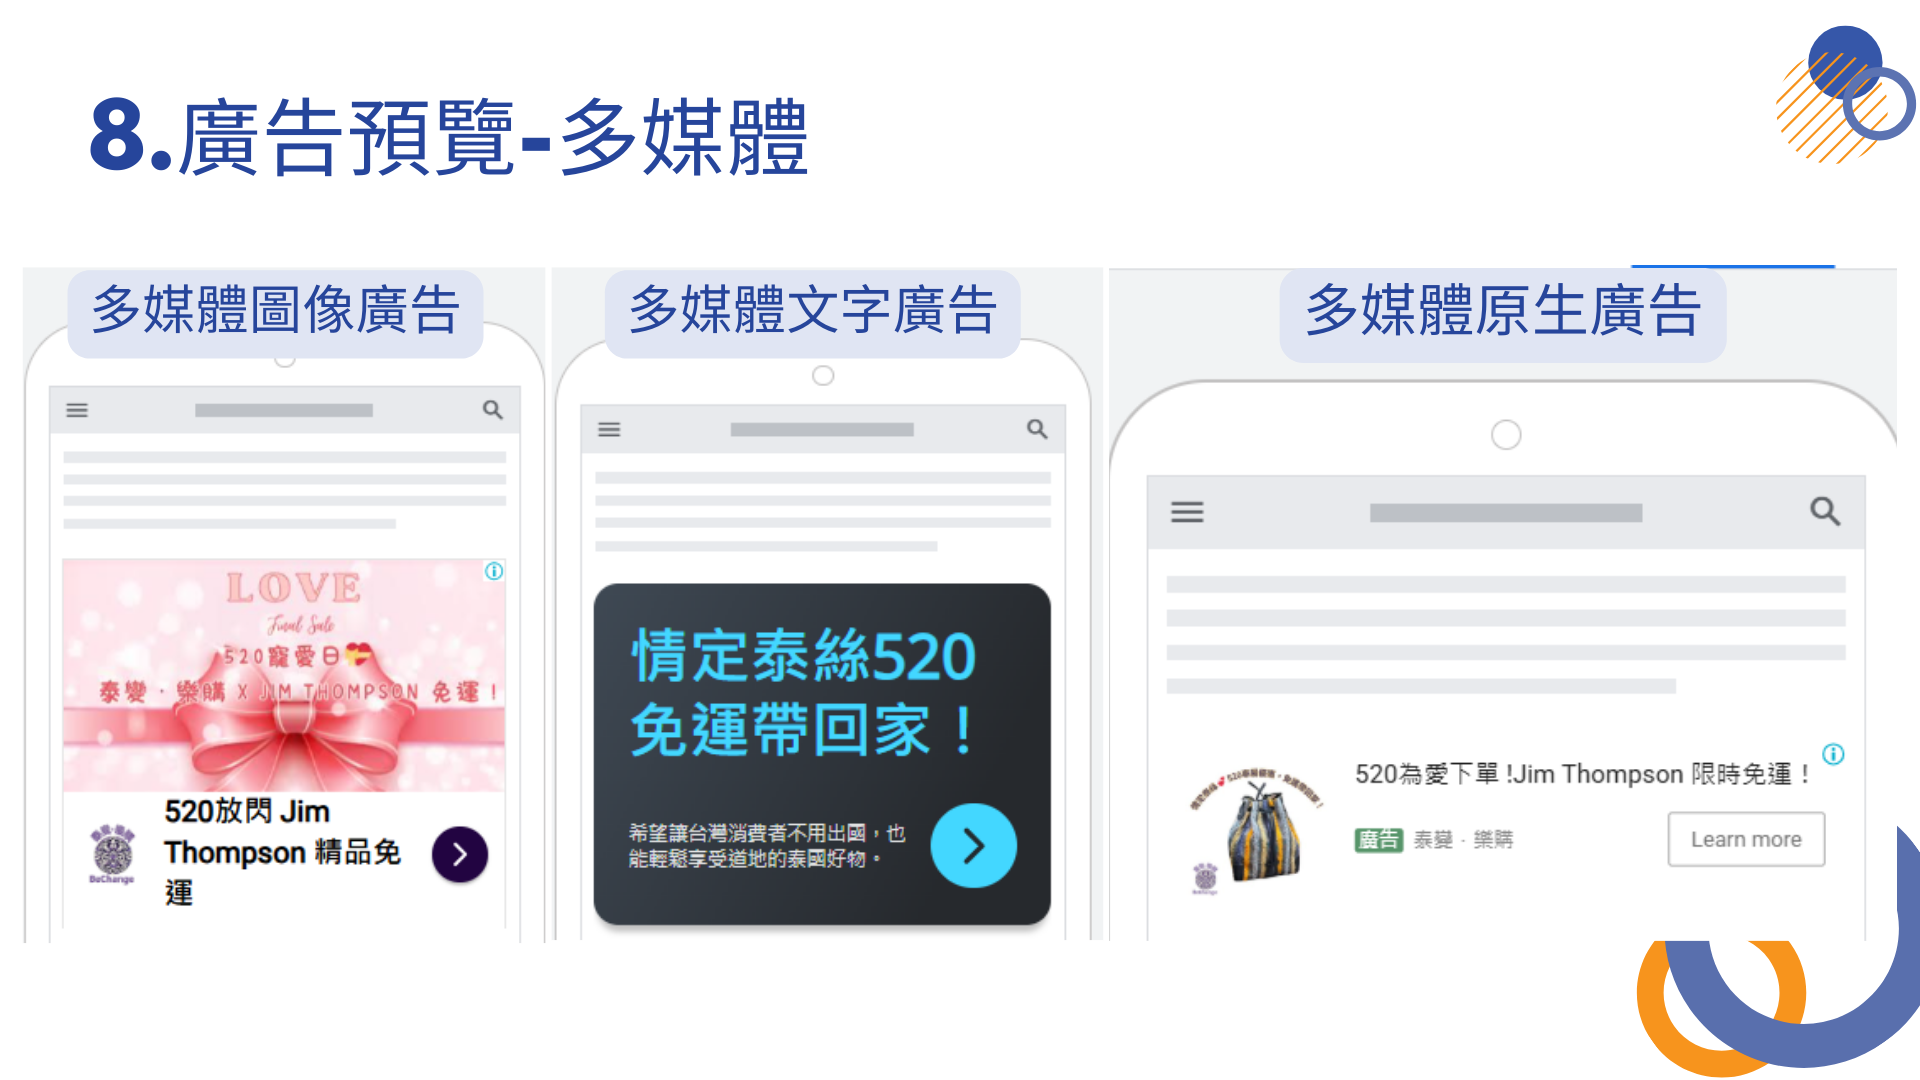Viewport: 1920px width, 1080px height.
Task: Click 520為愛下單 Jim Thompson native headline
Action: pyautogui.click(x=1582, y=774)
